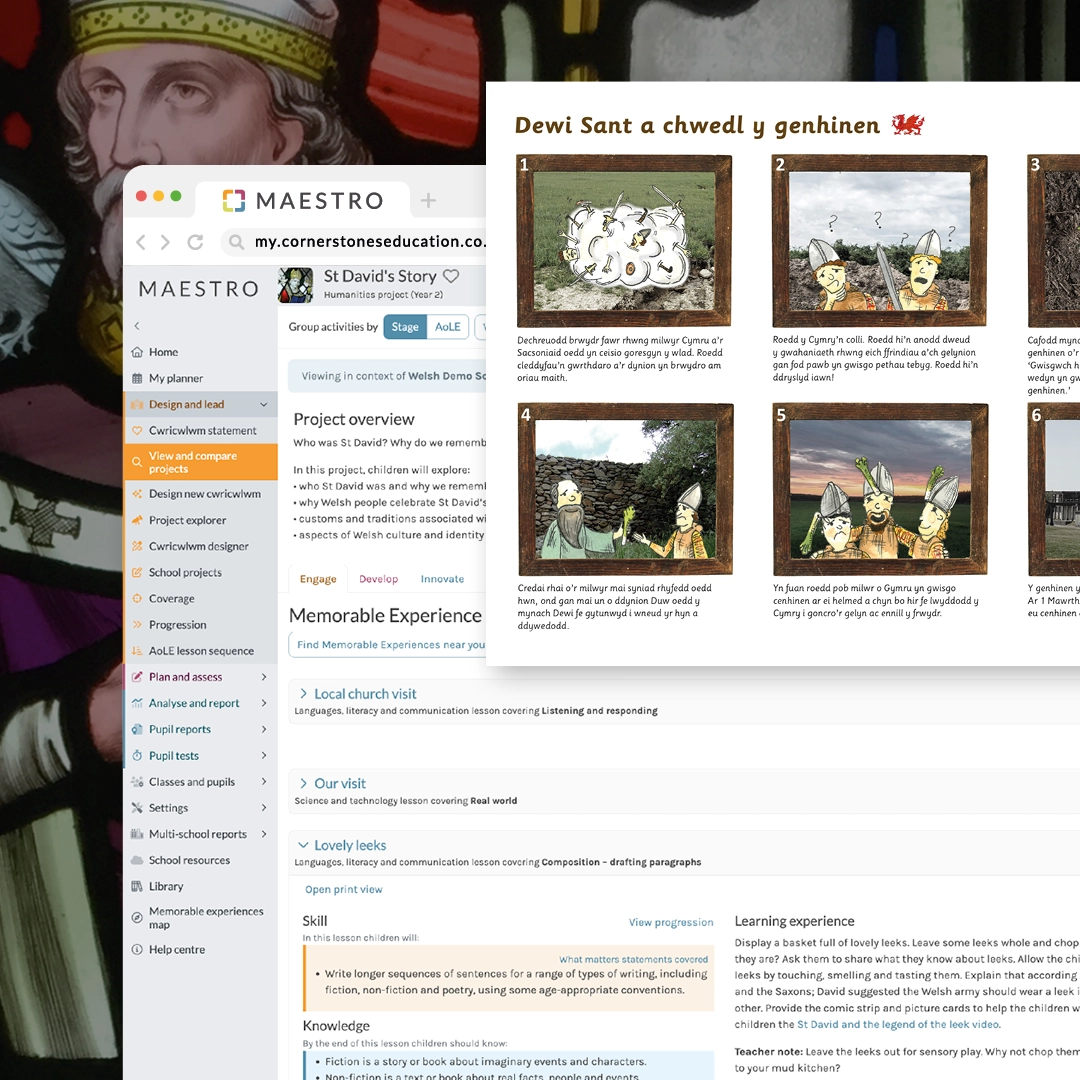1080x1080 pixels.
Task: Click the View progression link
Action: [x=671, y=922]
